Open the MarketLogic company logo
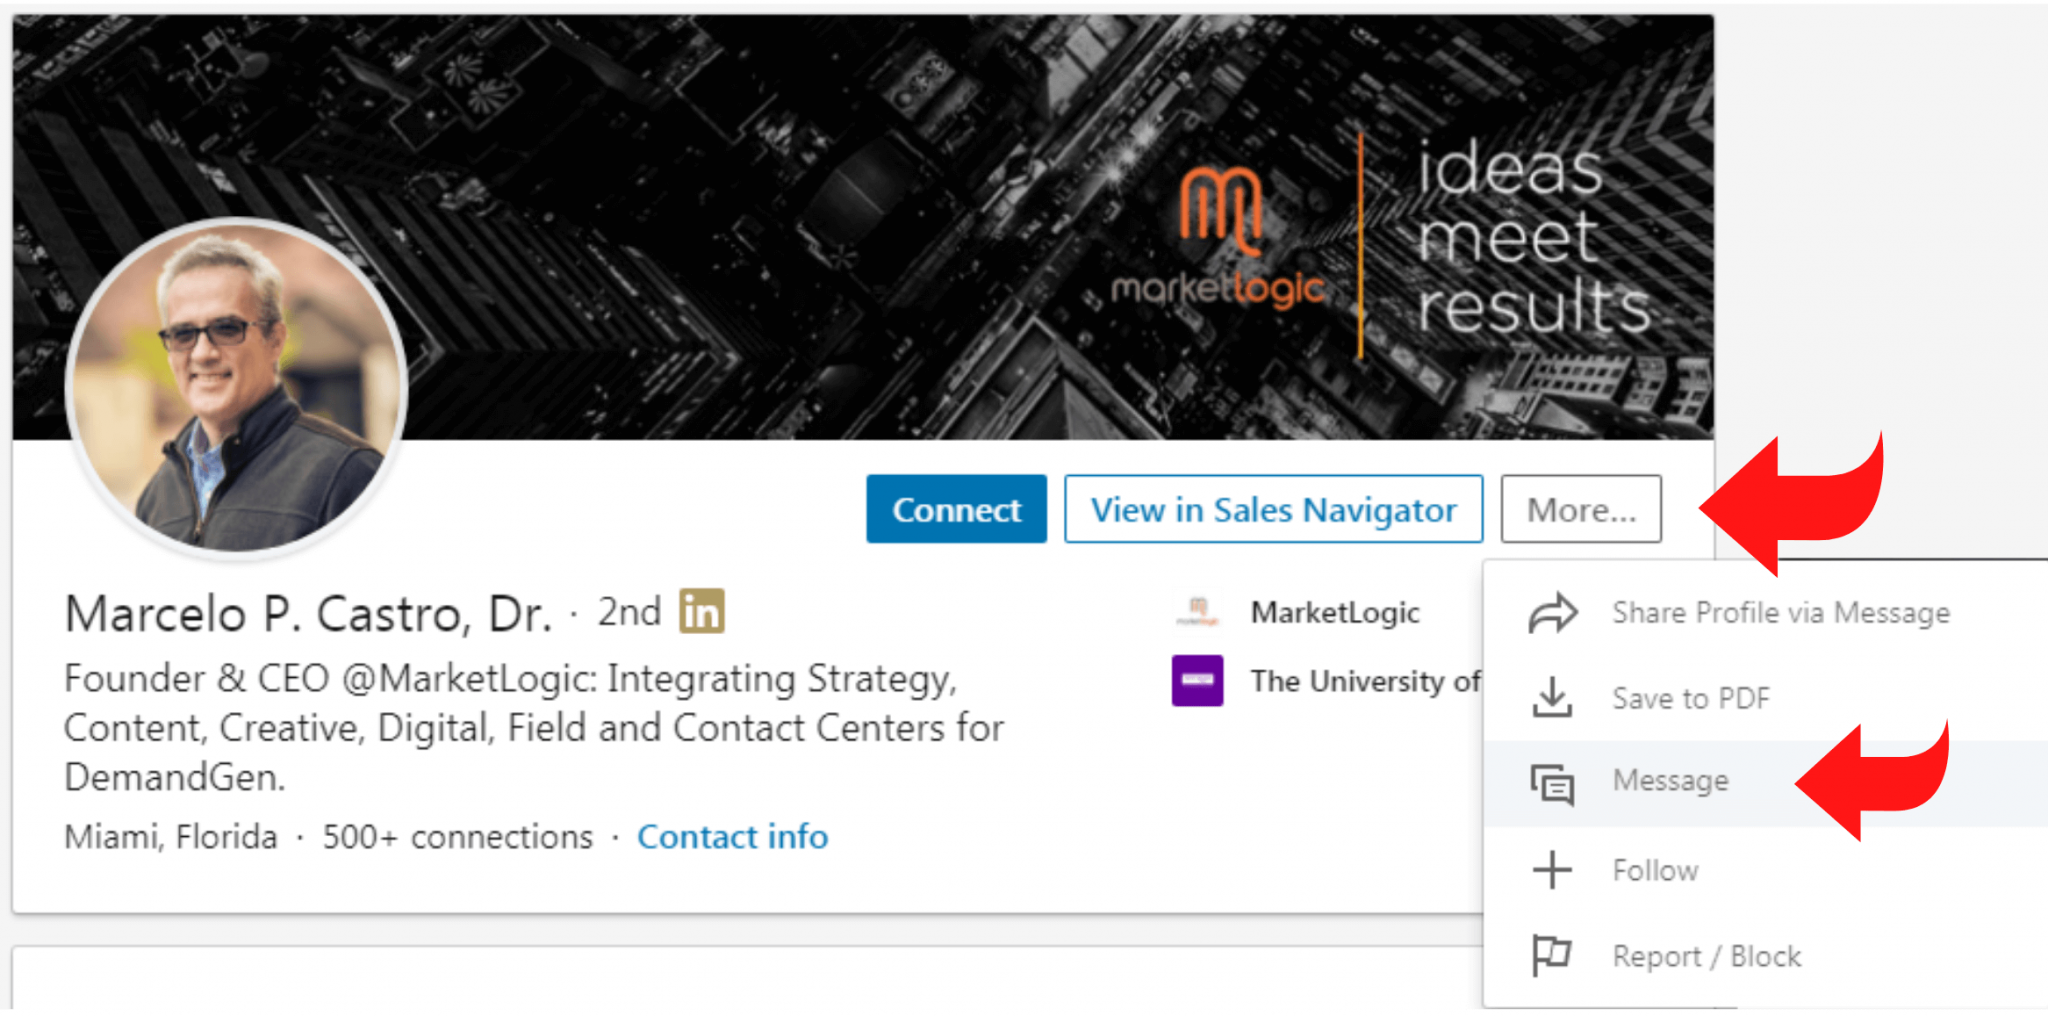The width and height of the screenshot is (2048, 1016). tap(1196, 611)
